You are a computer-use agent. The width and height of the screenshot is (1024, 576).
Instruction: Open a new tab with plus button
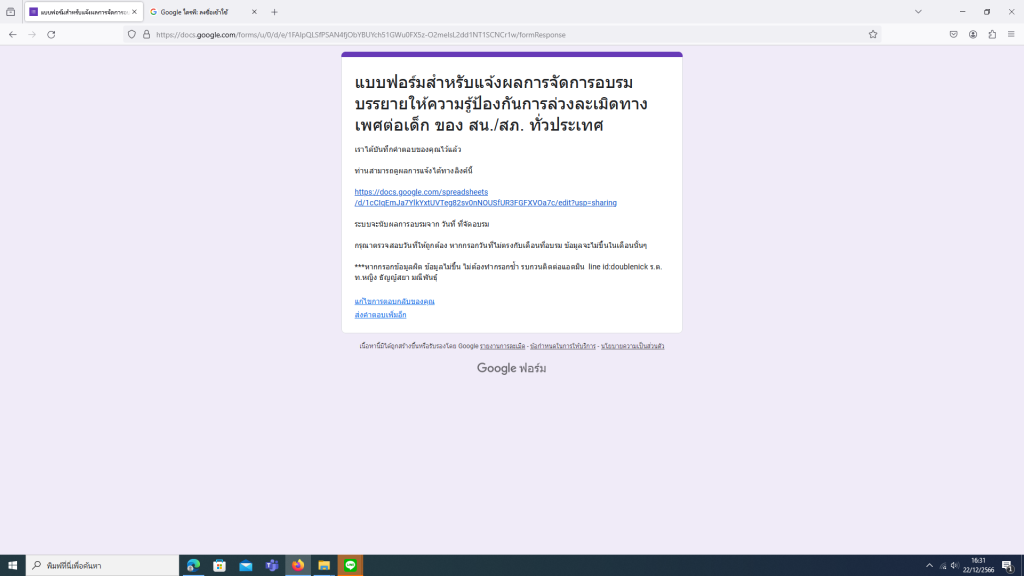pyautogui.click(x=274, y=12)
